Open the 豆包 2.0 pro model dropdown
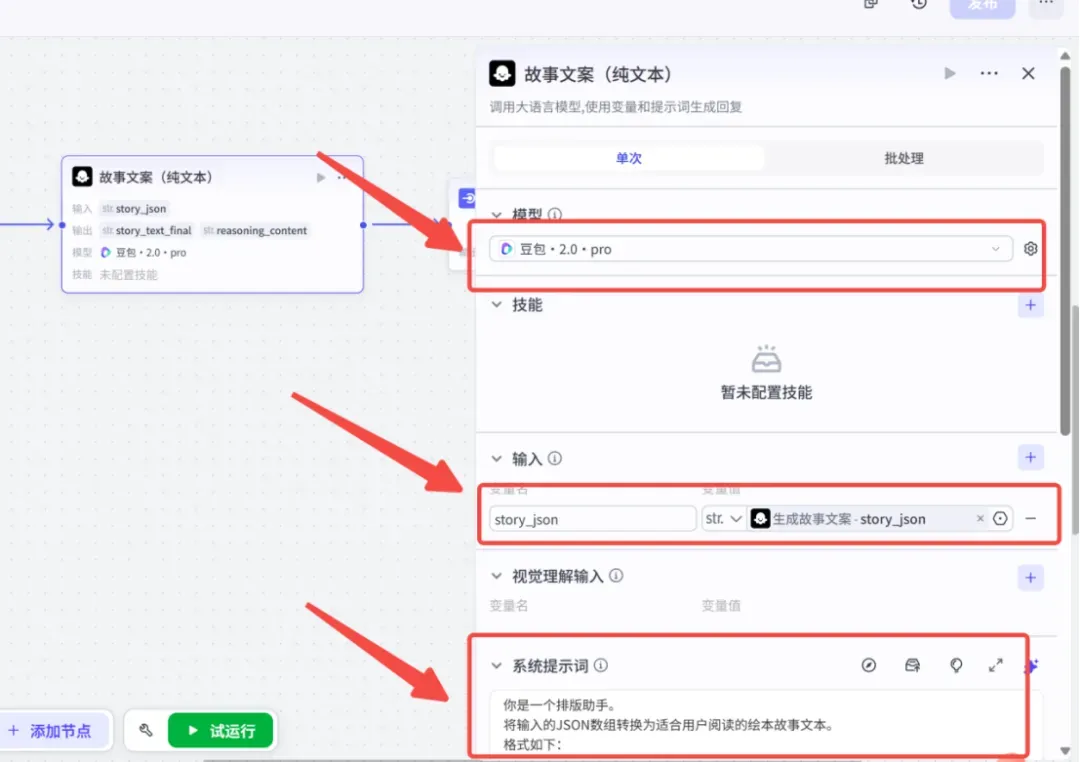This screenshot has width=1080, height=762. [x=751, y=249]
